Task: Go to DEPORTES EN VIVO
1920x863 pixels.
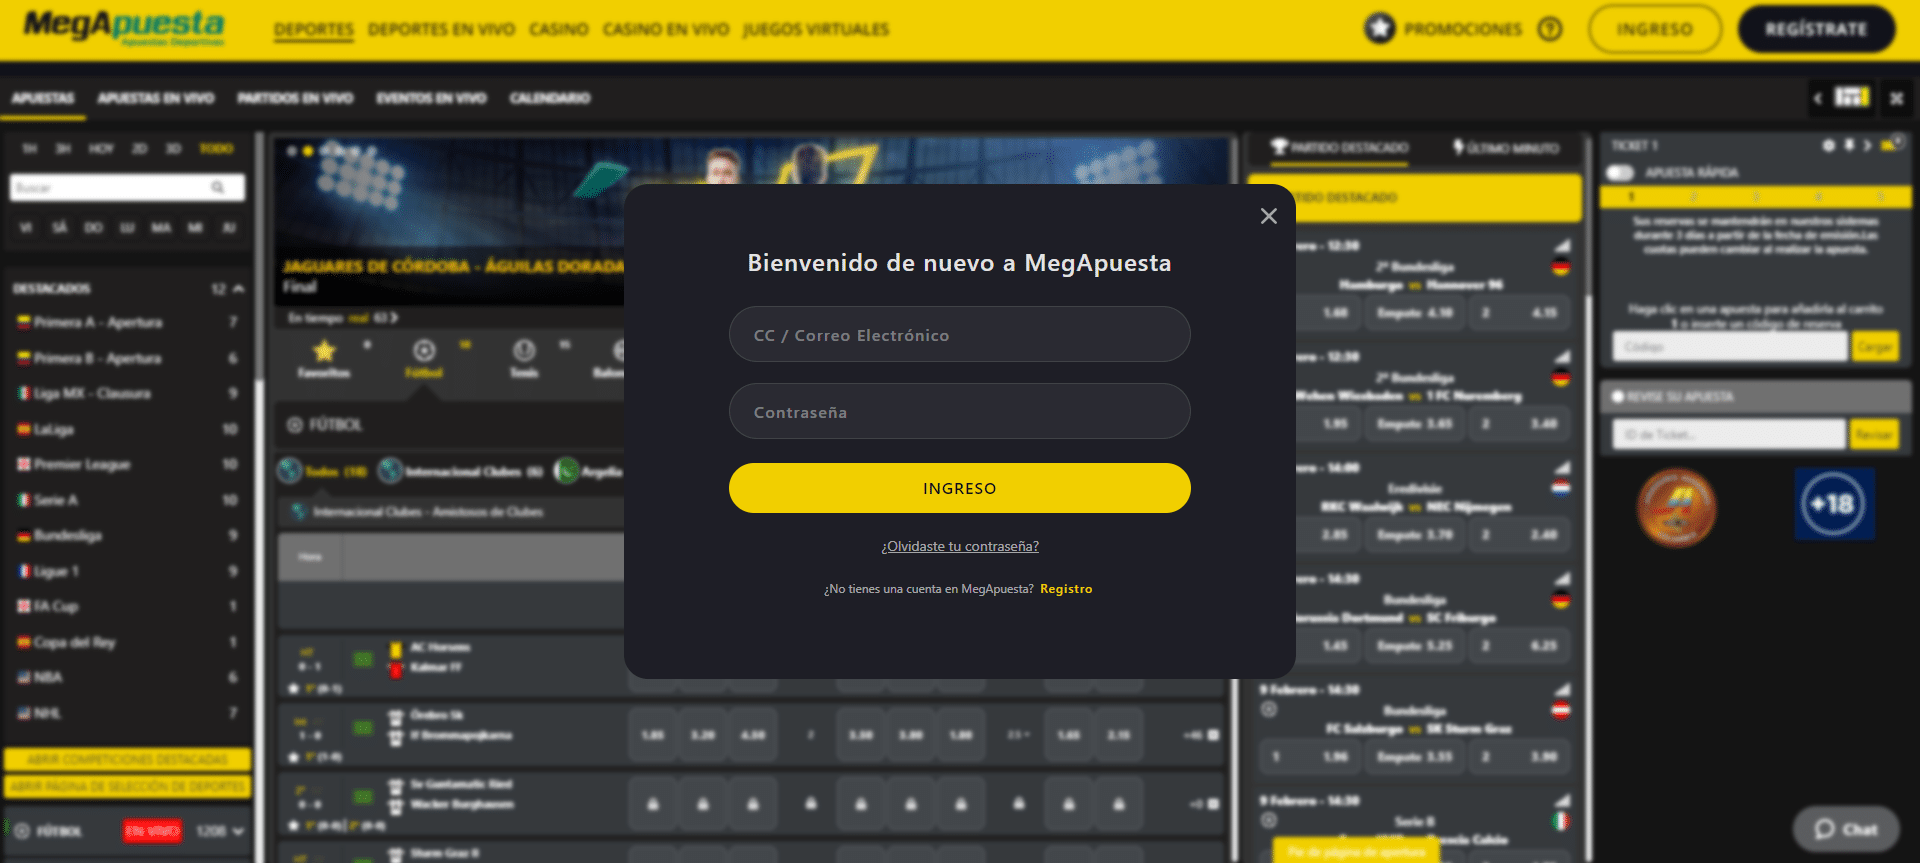Action: 441,30
